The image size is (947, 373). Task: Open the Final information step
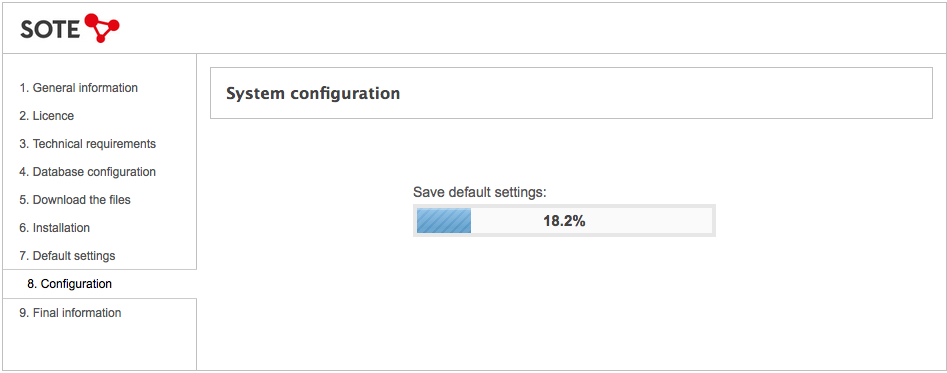coord(70,313)
